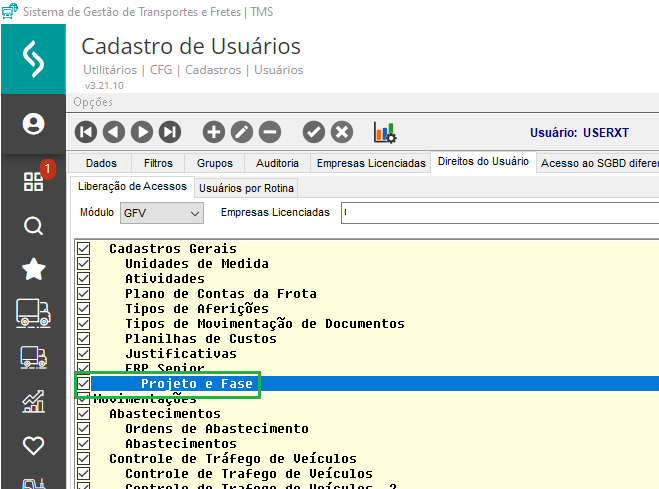Open the heart sidebar icon

pyautogui.click(x=33, y=445)
